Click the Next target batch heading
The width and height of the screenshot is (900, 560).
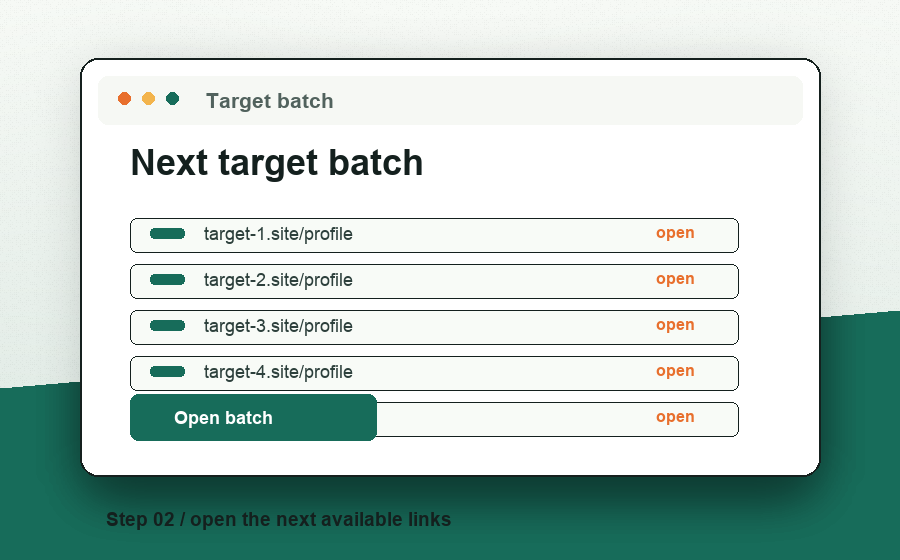pos(277,163)
